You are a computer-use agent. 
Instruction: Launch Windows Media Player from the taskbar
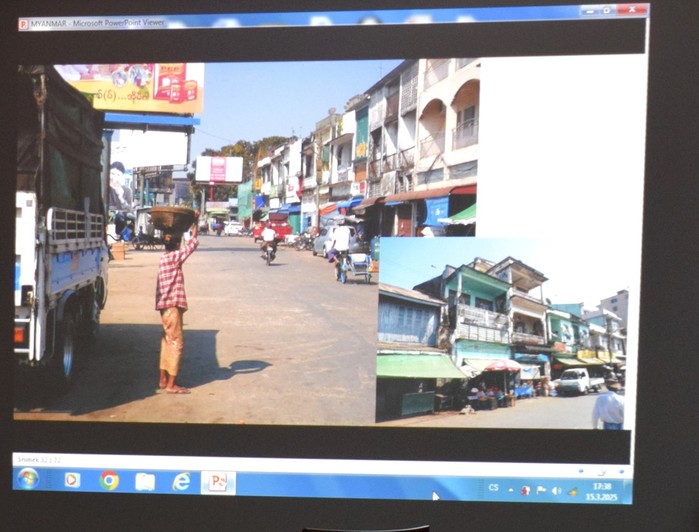click(x=72, y=480)
